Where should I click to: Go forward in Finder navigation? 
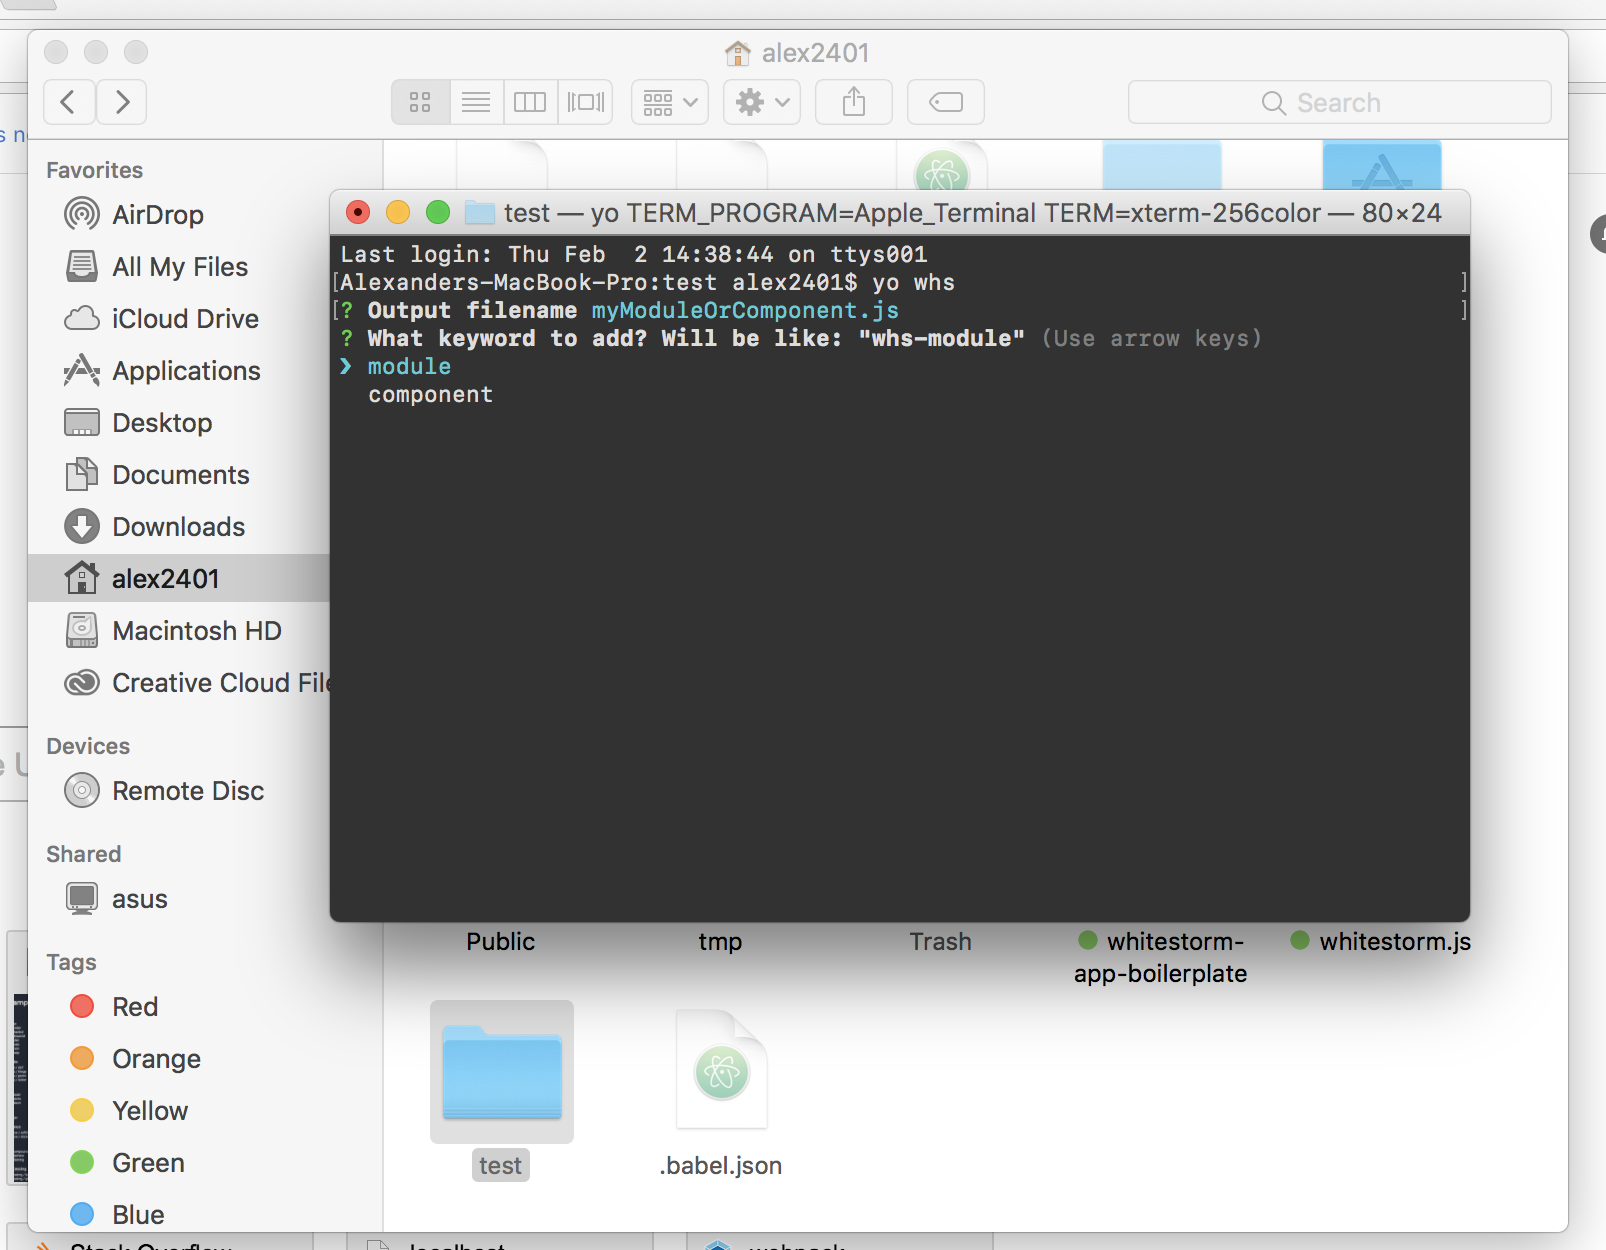(122, 102)
